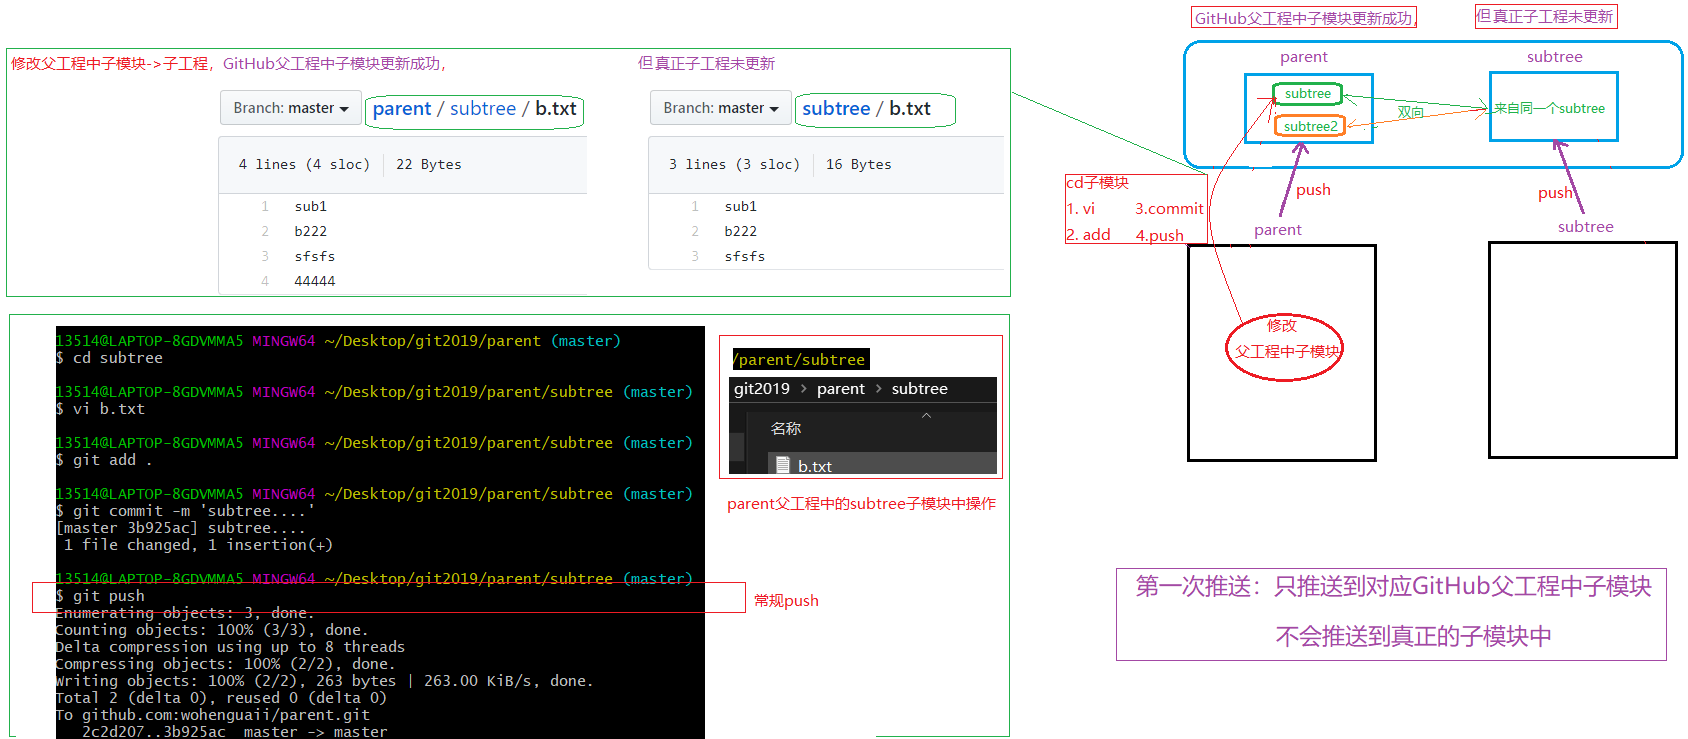This screenshot has height=739, width=1688.
Task: Click the sort arrow above 名称 column
Action: tap(926, 415)
